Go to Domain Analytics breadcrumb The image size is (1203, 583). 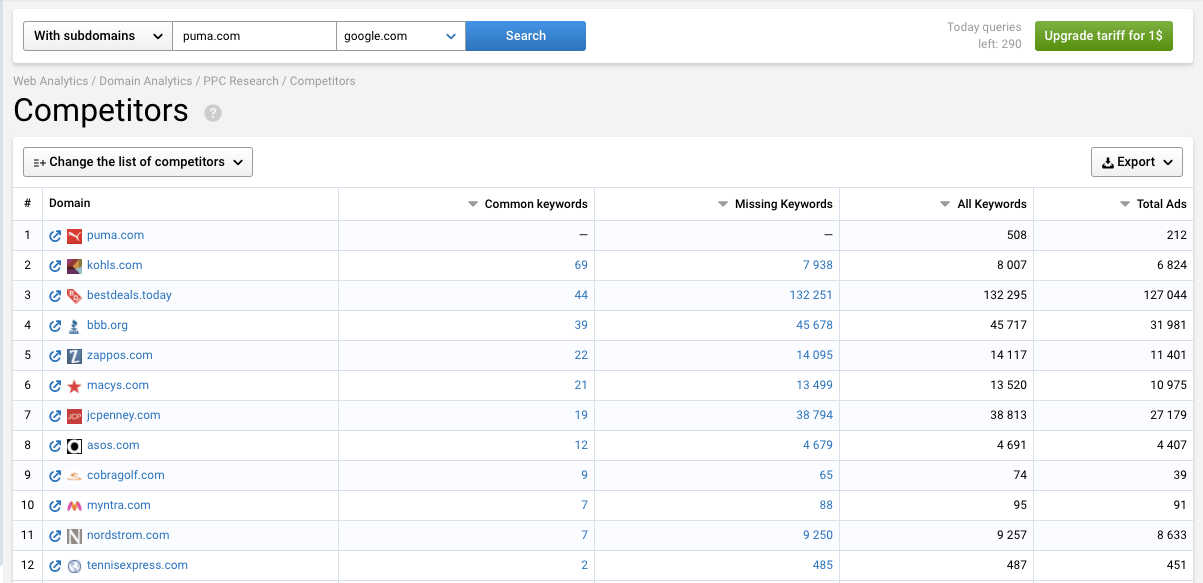coord(145,81)
